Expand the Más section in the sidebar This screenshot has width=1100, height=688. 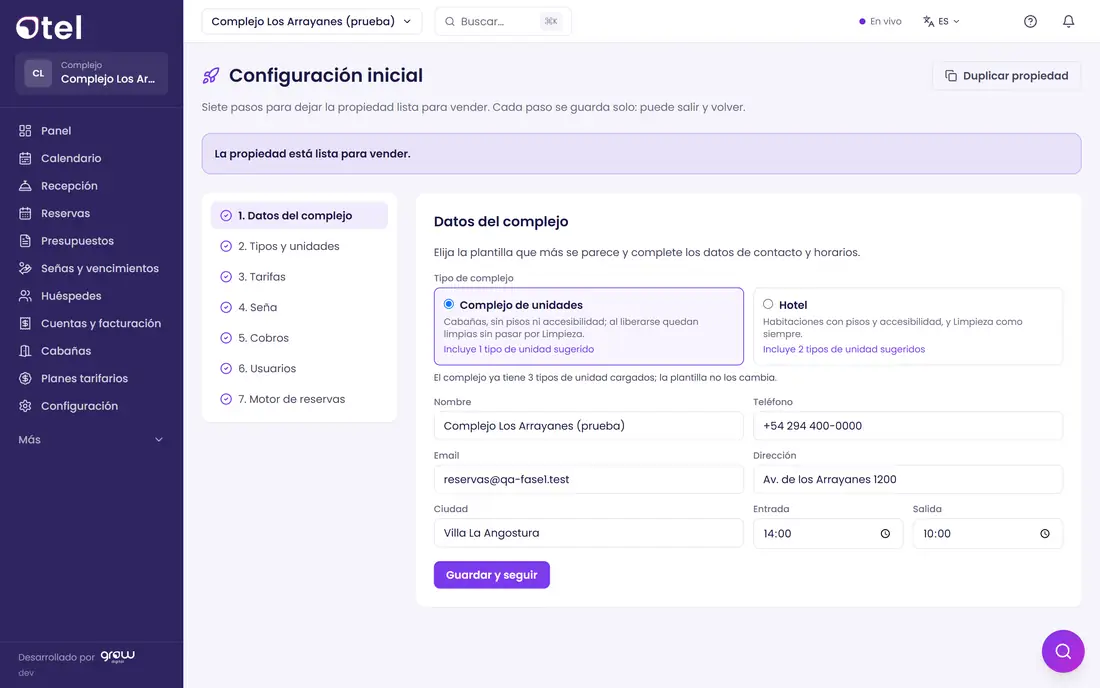pyautogui.click(x=91, y=440)
